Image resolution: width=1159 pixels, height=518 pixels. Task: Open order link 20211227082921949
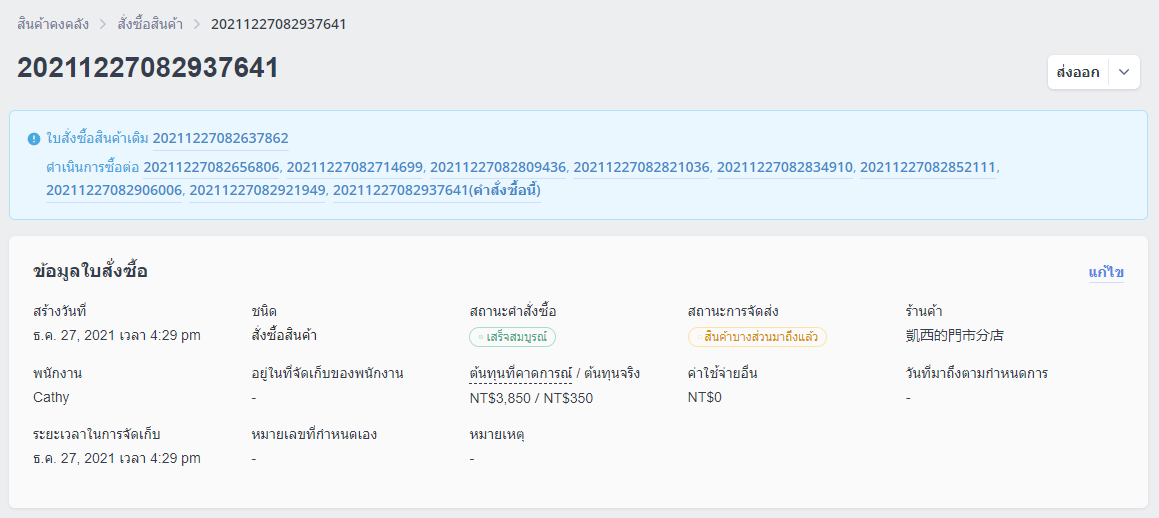pos(257,191)
